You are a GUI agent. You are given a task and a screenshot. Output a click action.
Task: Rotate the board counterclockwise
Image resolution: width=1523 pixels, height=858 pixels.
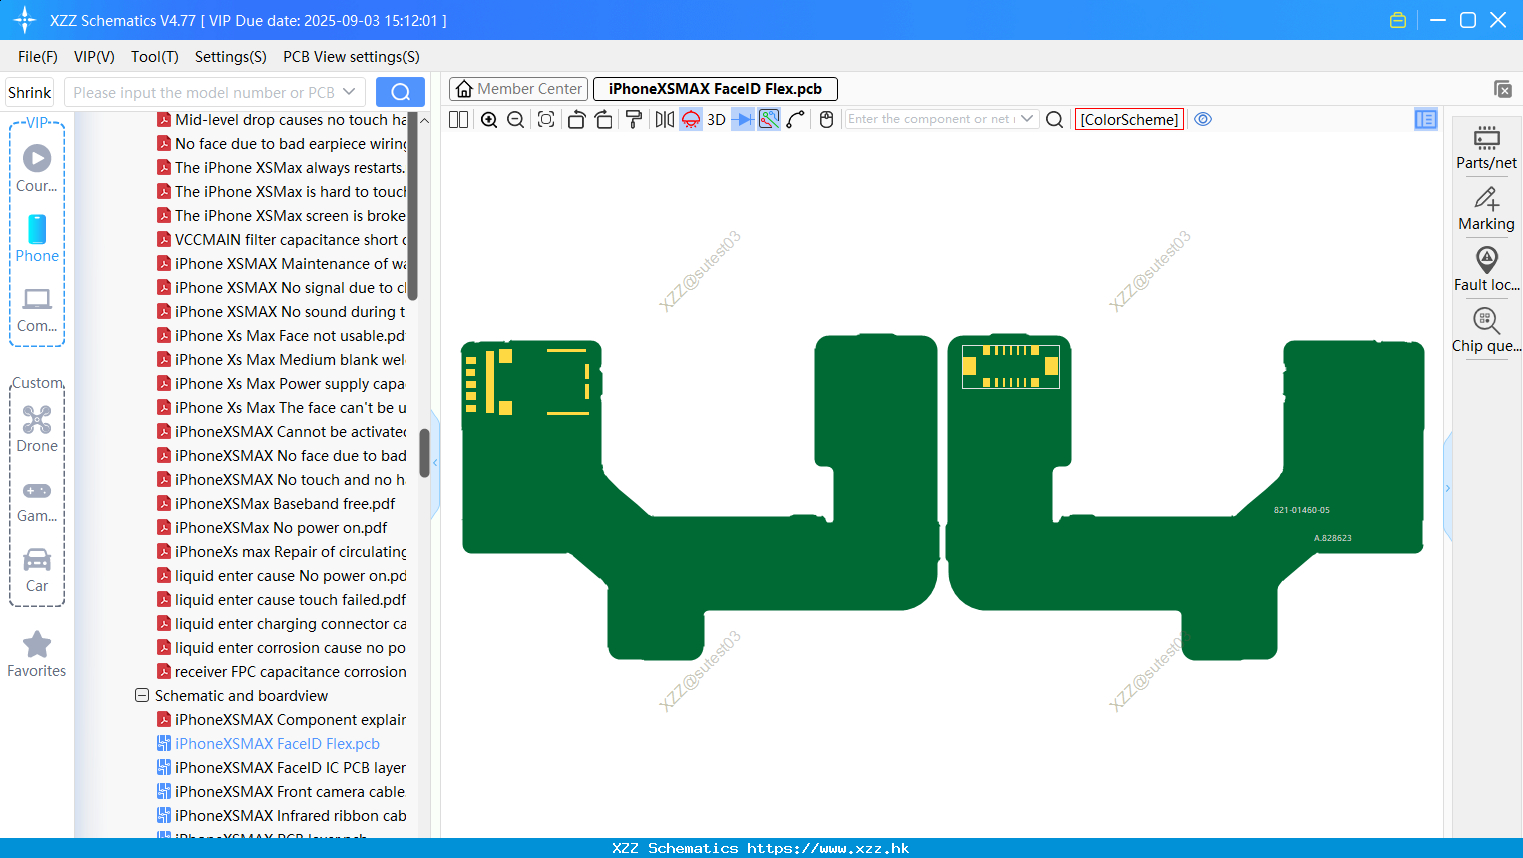point(576,120)
